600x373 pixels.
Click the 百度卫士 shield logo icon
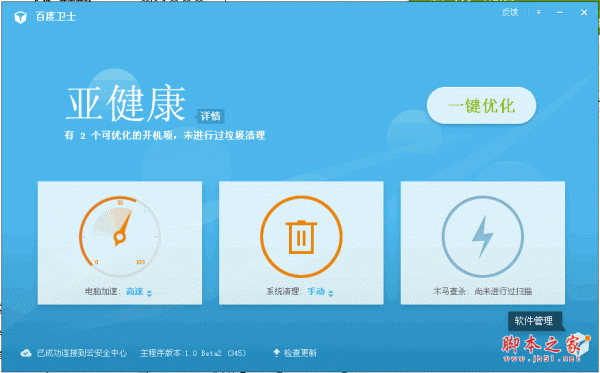(x=20, y=17)
